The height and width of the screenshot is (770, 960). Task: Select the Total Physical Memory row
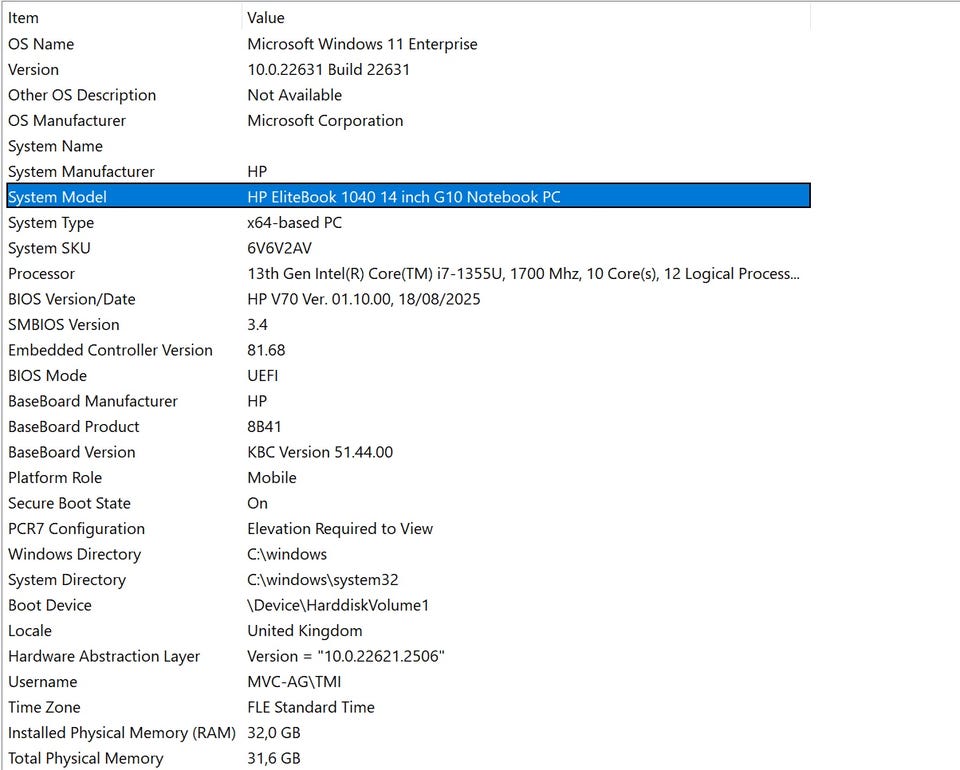(408, 758)
